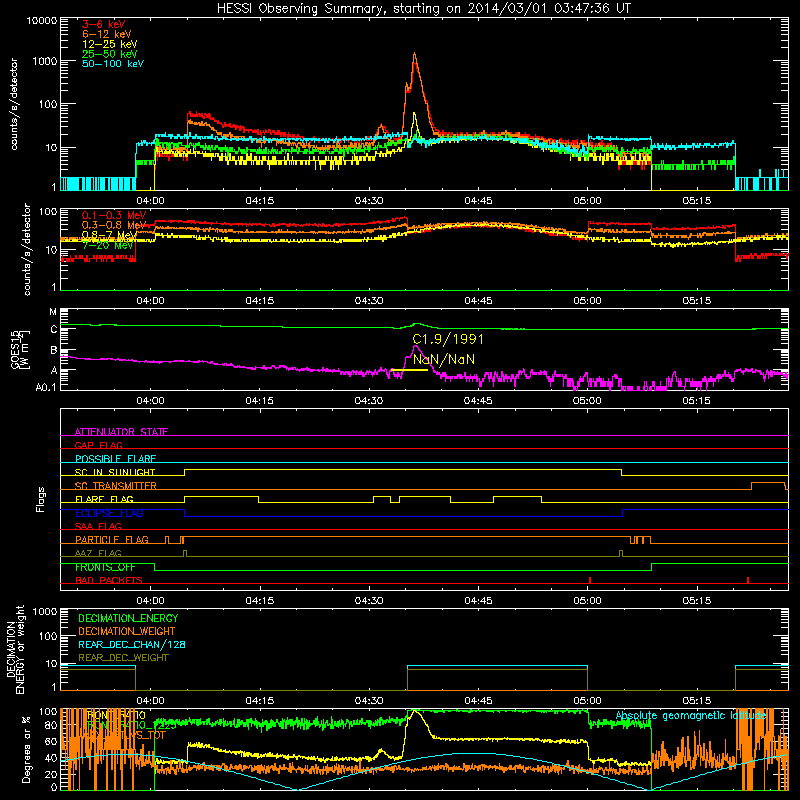
Task: Click the 'REAR_DEC_CHAN/128' legend entry
Action: (132, 644)
